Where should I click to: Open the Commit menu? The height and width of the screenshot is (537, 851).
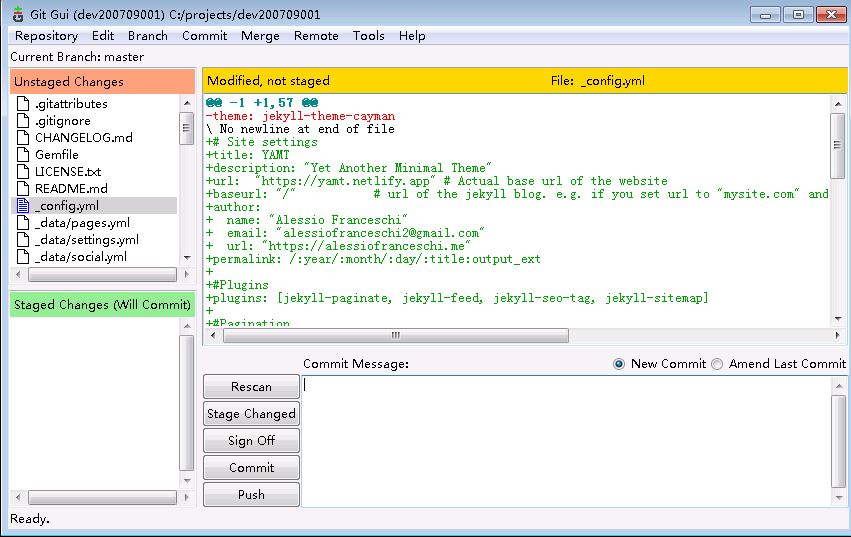(205, 36)
